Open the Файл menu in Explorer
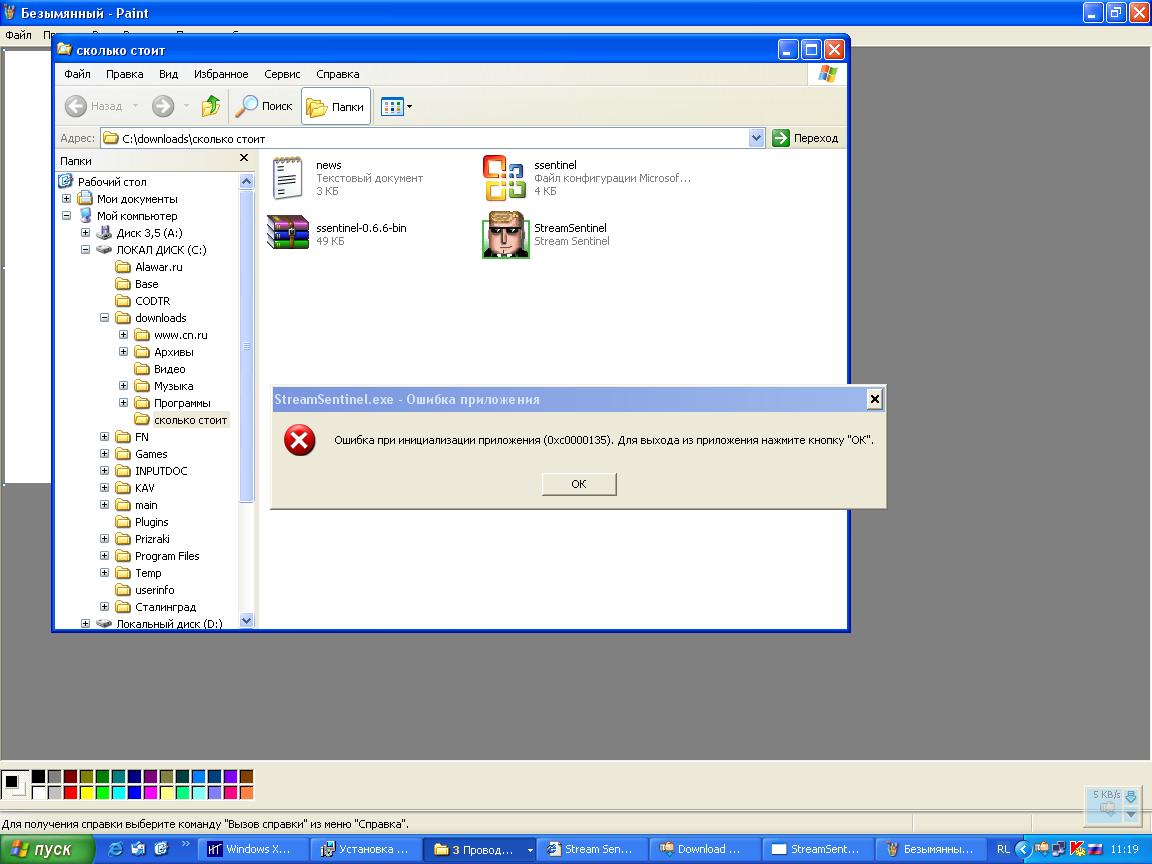 point(77,74)
